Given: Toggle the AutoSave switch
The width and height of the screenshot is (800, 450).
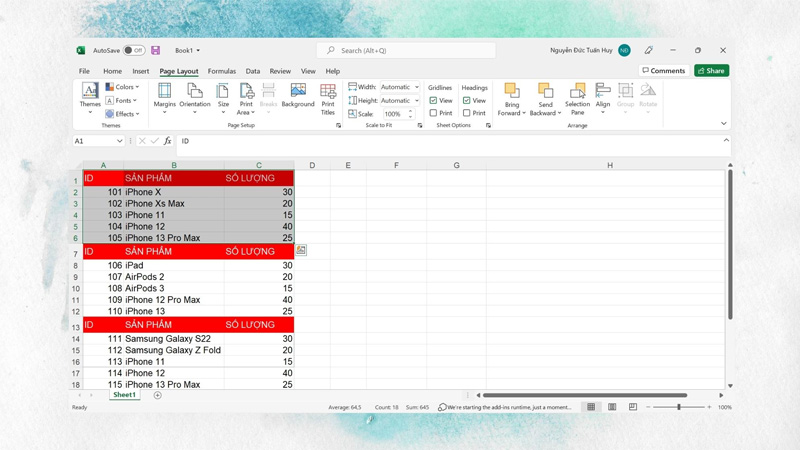Looking at the screenshot, I should click(x=134, y=50).
